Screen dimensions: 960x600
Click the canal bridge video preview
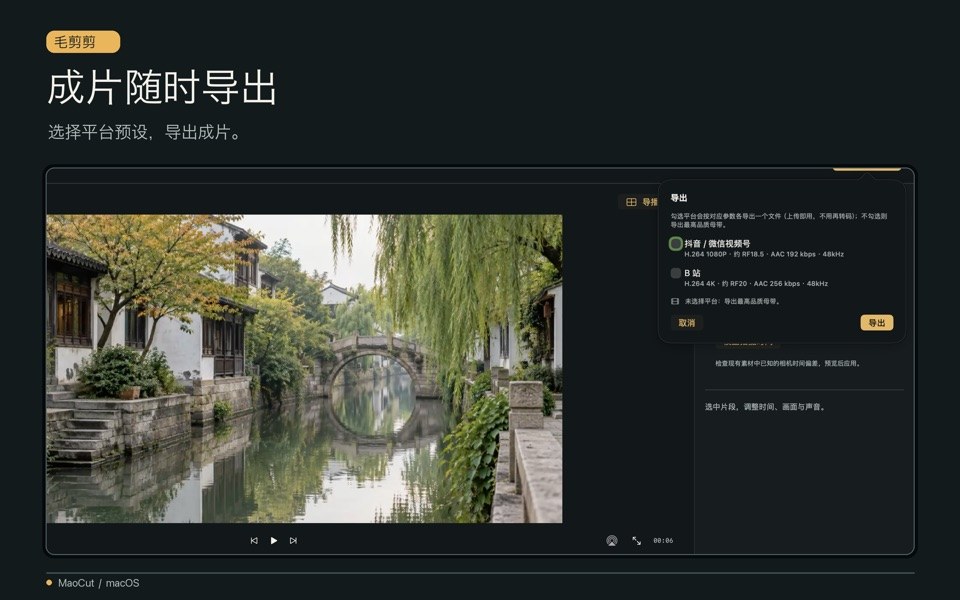tap(304, 369)
